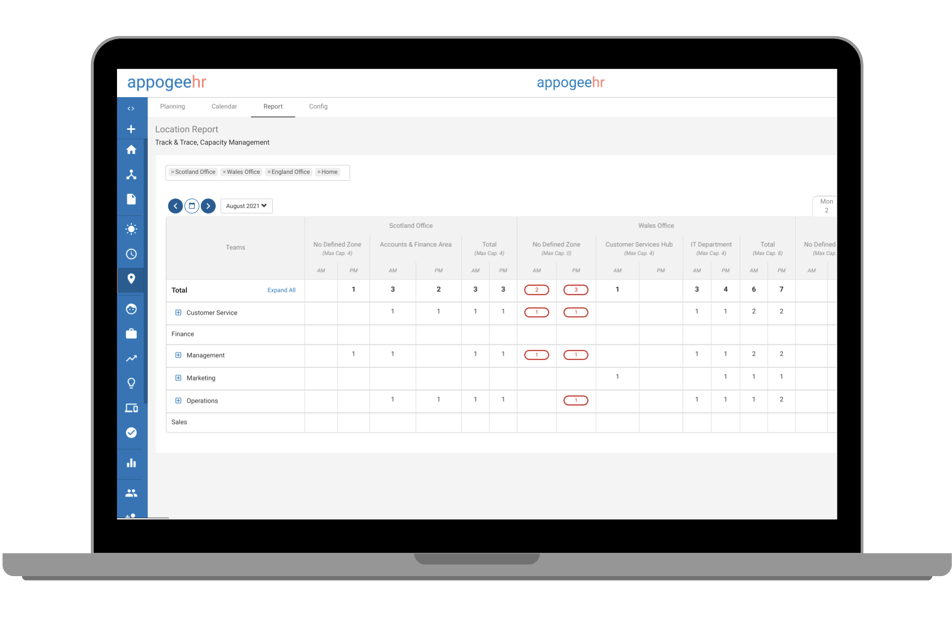Go to next month arrow
Viewport: 952px width, 644px height.
click(208, 206)
